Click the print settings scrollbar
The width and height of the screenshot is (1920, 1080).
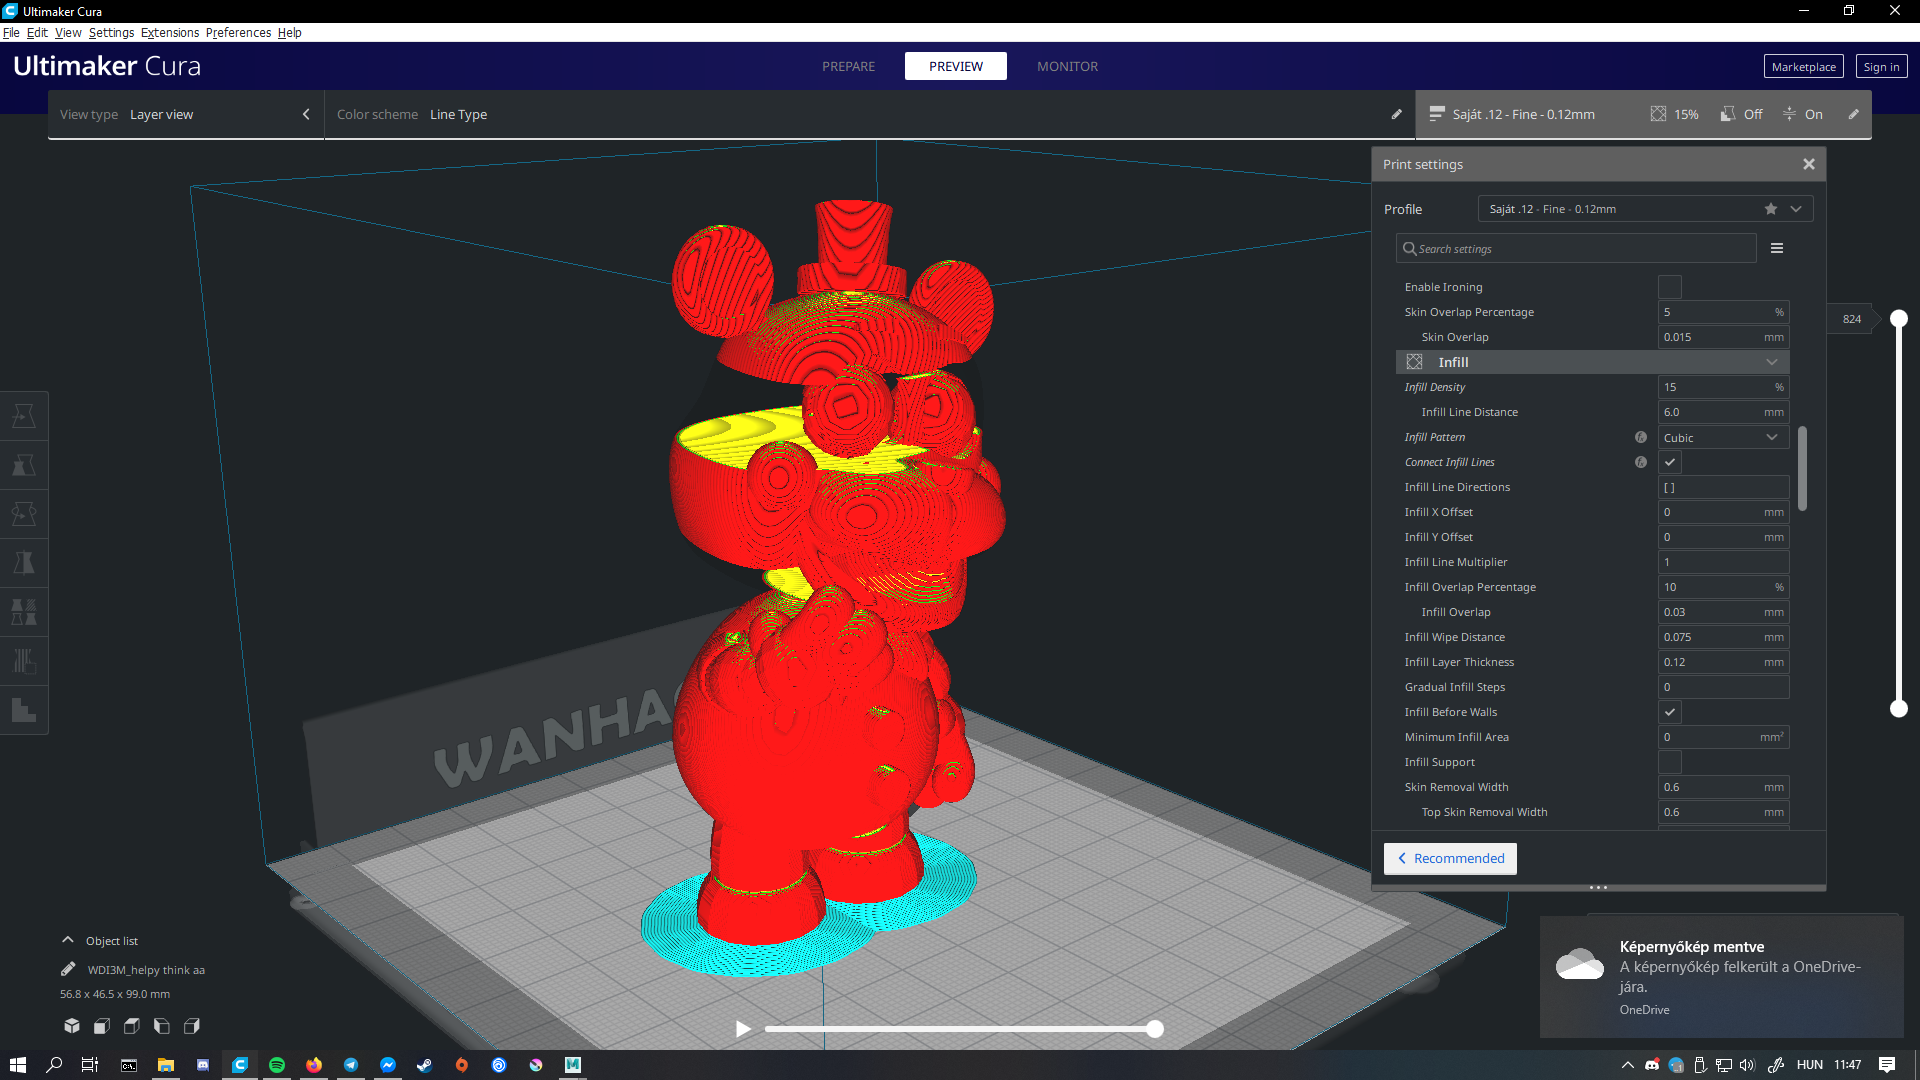pos(1802,468)
